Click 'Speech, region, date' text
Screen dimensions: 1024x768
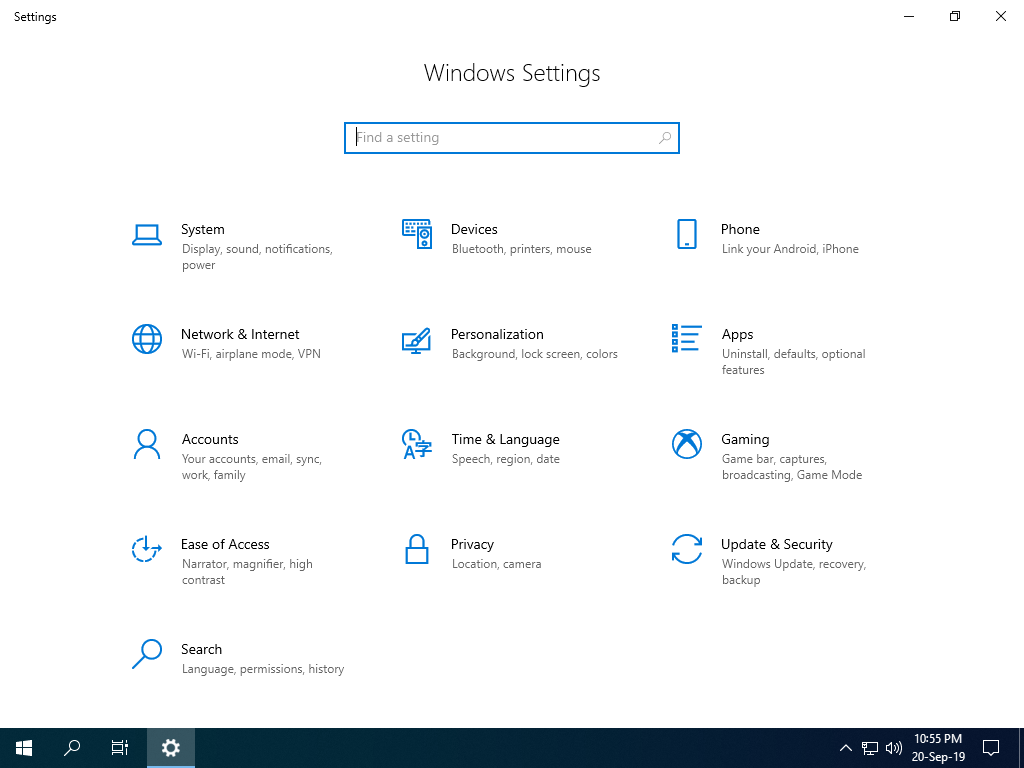505,459
